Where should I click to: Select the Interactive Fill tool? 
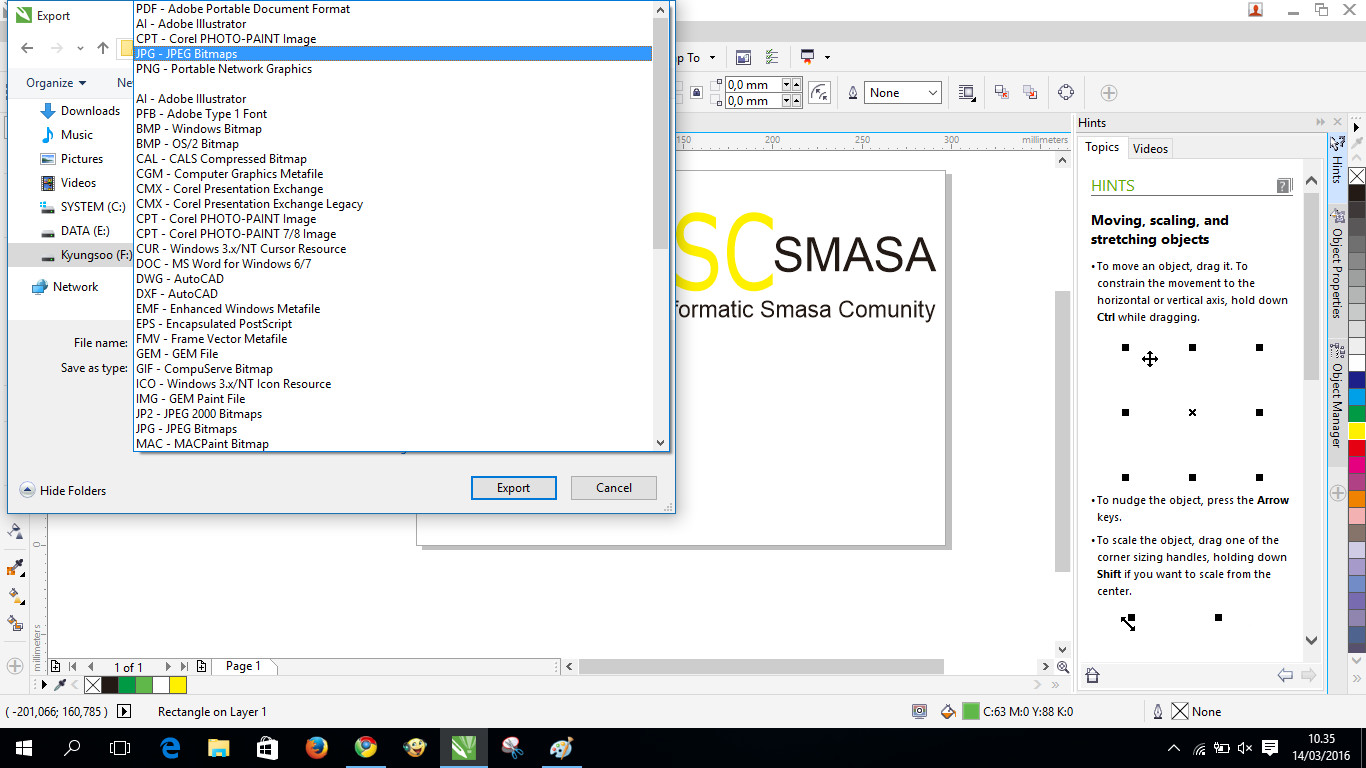(15, 596)
